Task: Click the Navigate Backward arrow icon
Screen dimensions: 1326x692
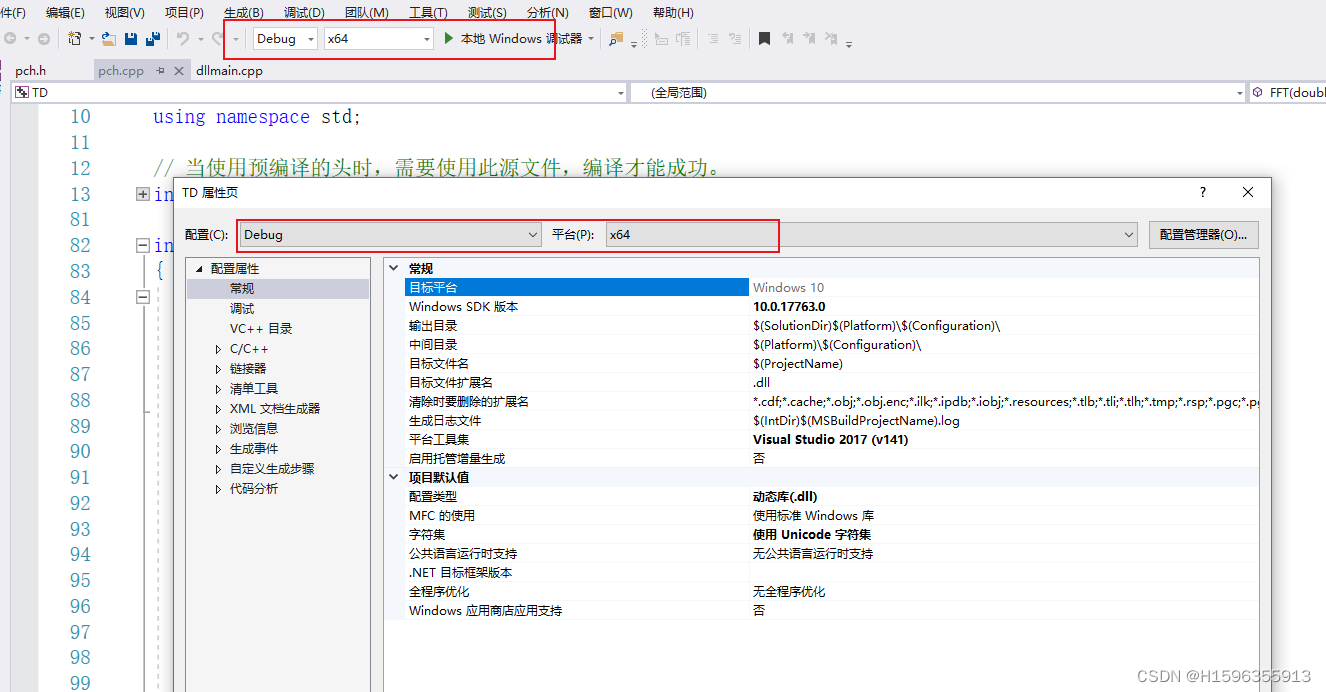Action: click(x=11, y=38)
